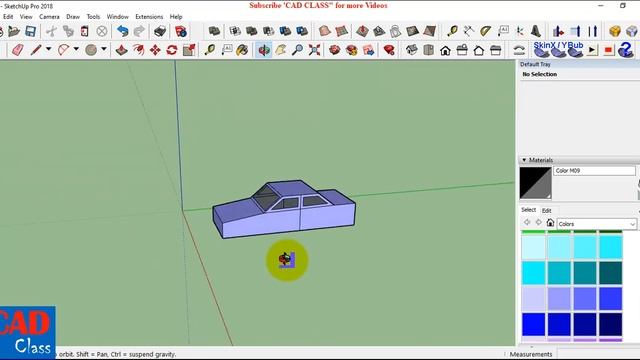
Task: Open the Arc tool dropdown arrow
Action: click(x=76, y=49)
